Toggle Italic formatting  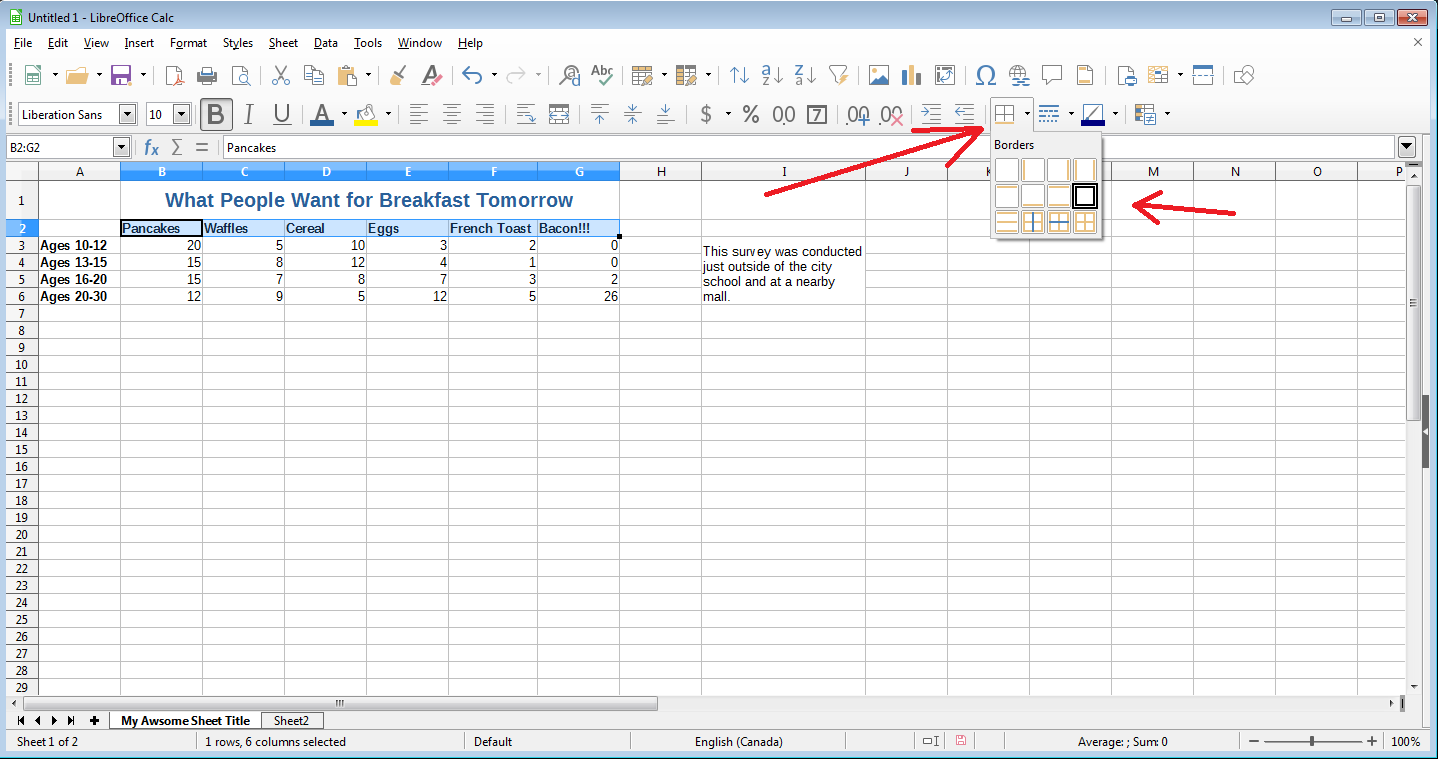point(249,114)
